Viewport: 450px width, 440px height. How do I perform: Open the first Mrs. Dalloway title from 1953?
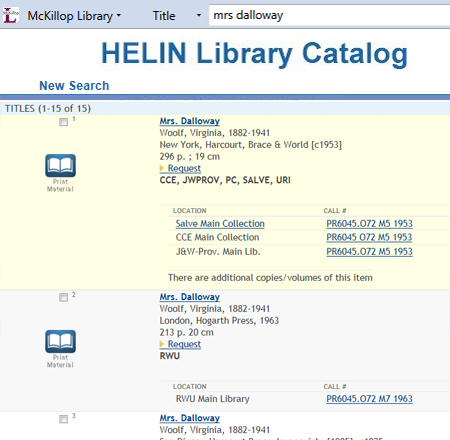coord(190,121)
